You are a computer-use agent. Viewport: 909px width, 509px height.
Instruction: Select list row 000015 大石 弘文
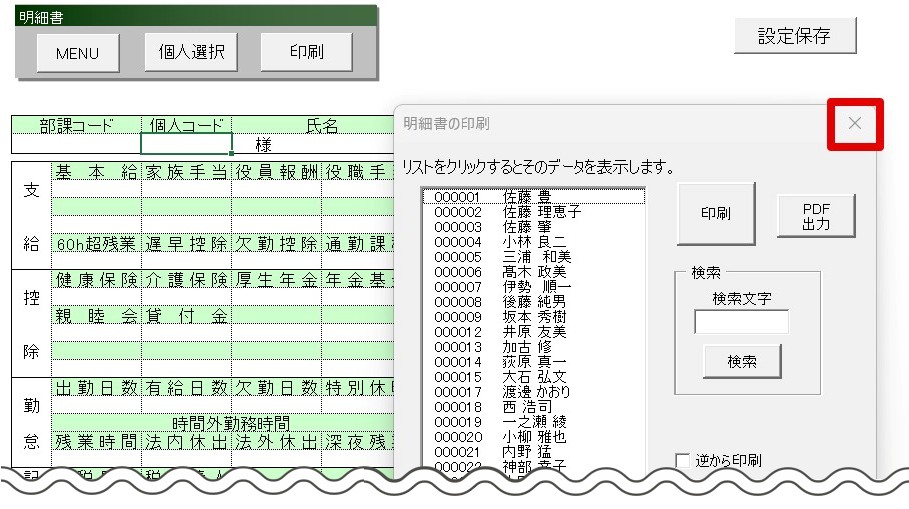[x=533, y=378]
